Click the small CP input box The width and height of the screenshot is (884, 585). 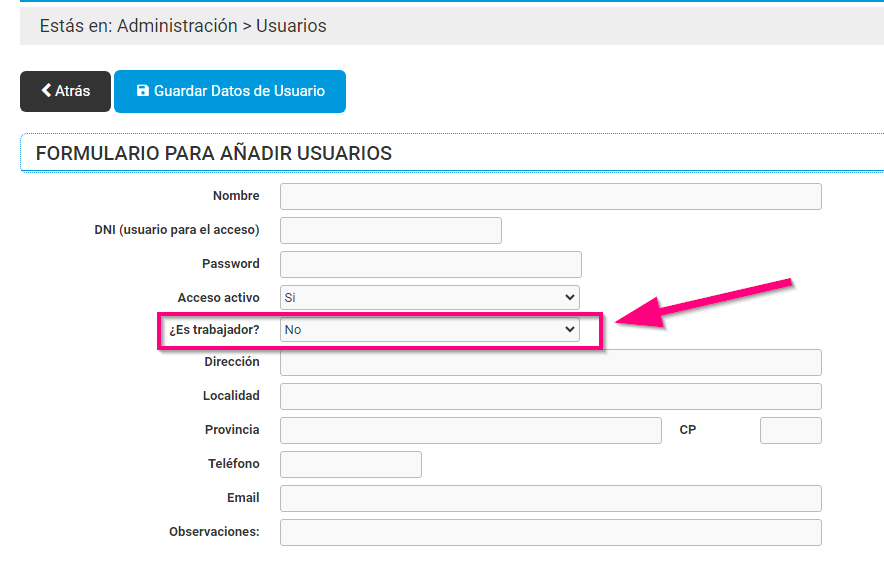[790, 430]
